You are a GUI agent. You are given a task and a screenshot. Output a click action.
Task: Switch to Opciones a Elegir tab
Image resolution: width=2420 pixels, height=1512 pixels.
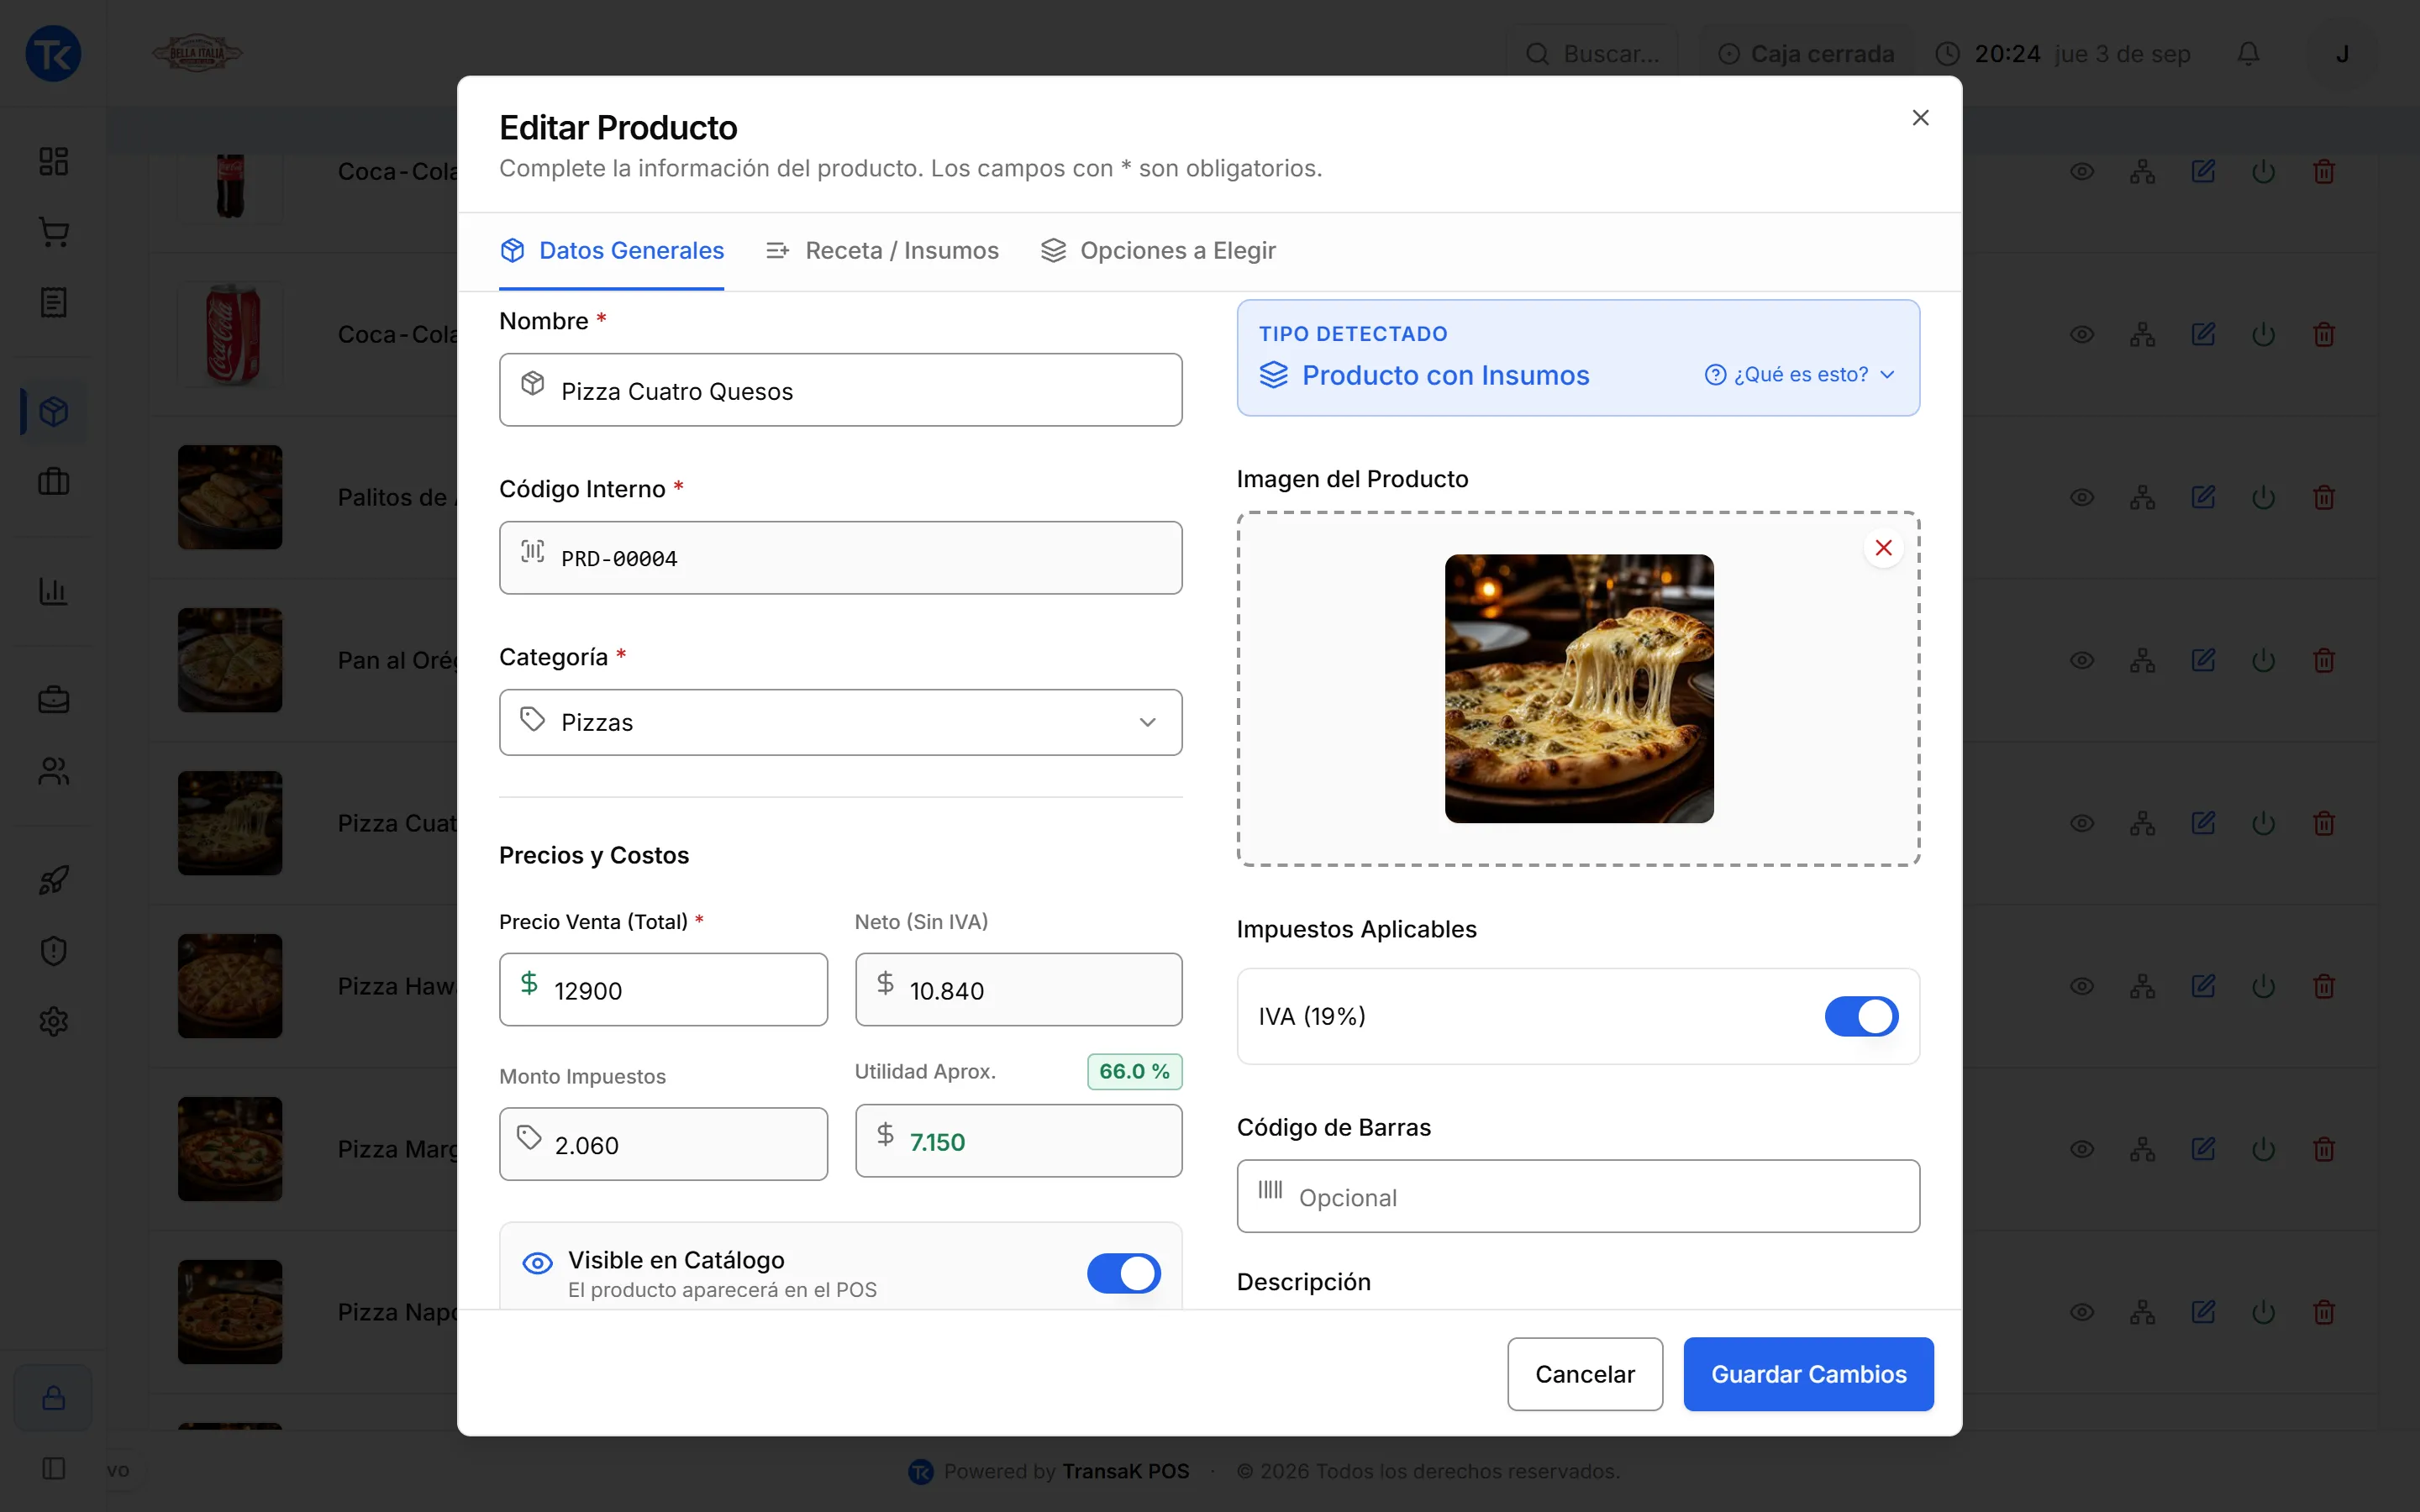[1158, 250]
